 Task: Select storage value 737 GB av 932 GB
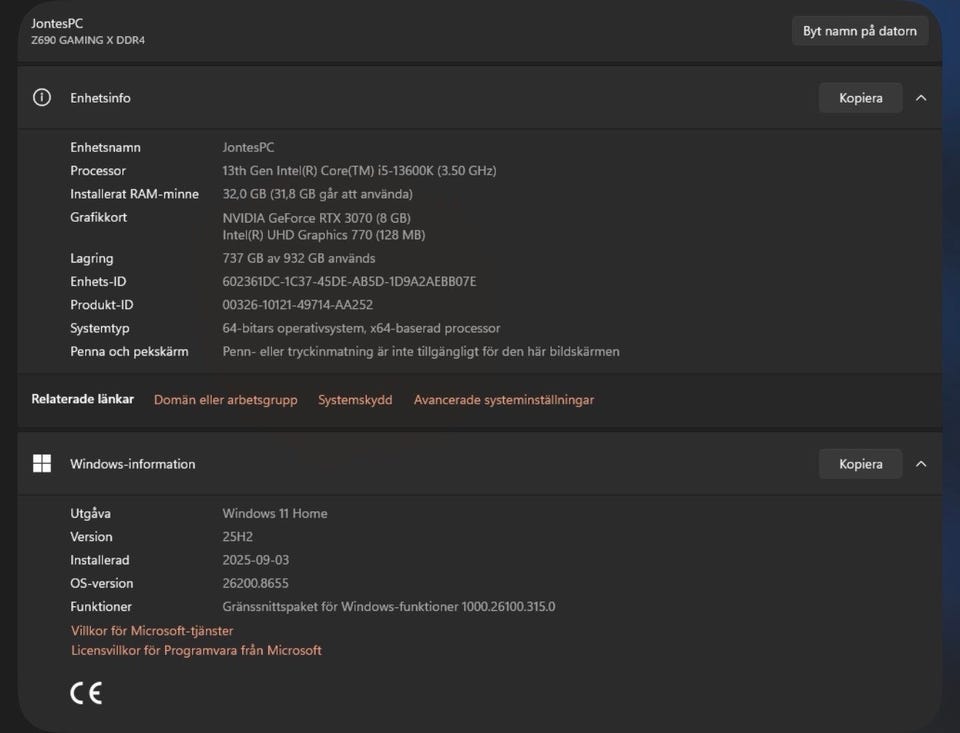point(299,258)
